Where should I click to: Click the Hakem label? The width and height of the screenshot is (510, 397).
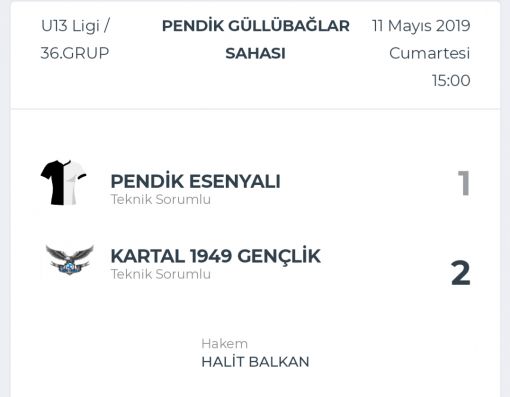pyautogui.click(x=225, y=344)
